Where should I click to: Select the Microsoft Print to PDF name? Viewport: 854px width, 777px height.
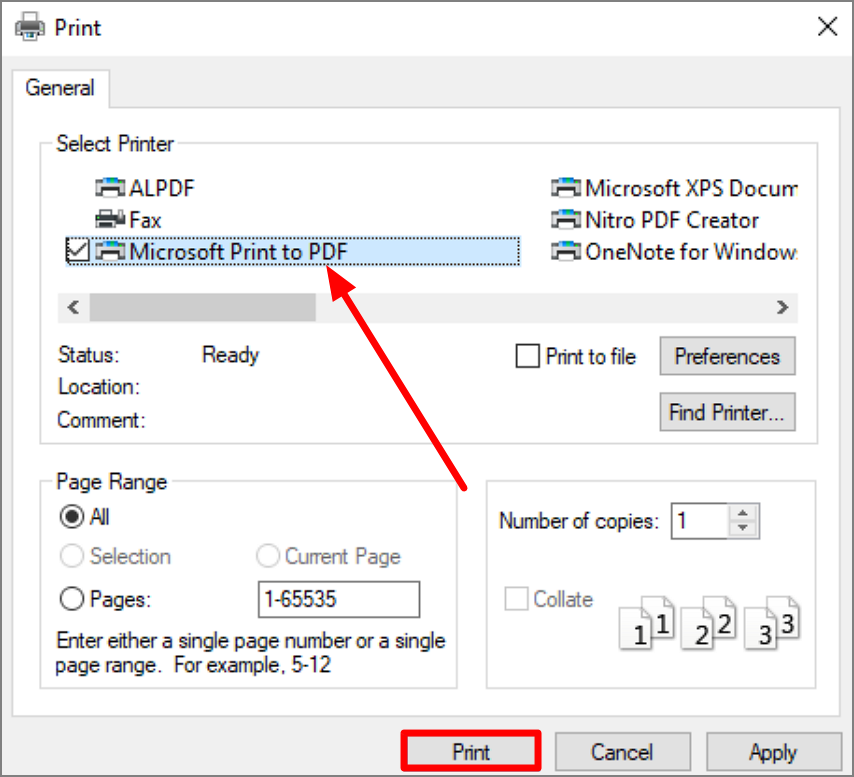tap(238, 252)
